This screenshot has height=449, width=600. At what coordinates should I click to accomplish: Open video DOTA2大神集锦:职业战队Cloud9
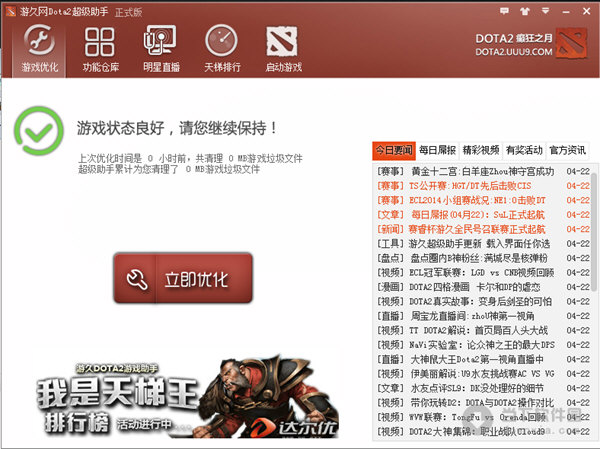(477, 432)
